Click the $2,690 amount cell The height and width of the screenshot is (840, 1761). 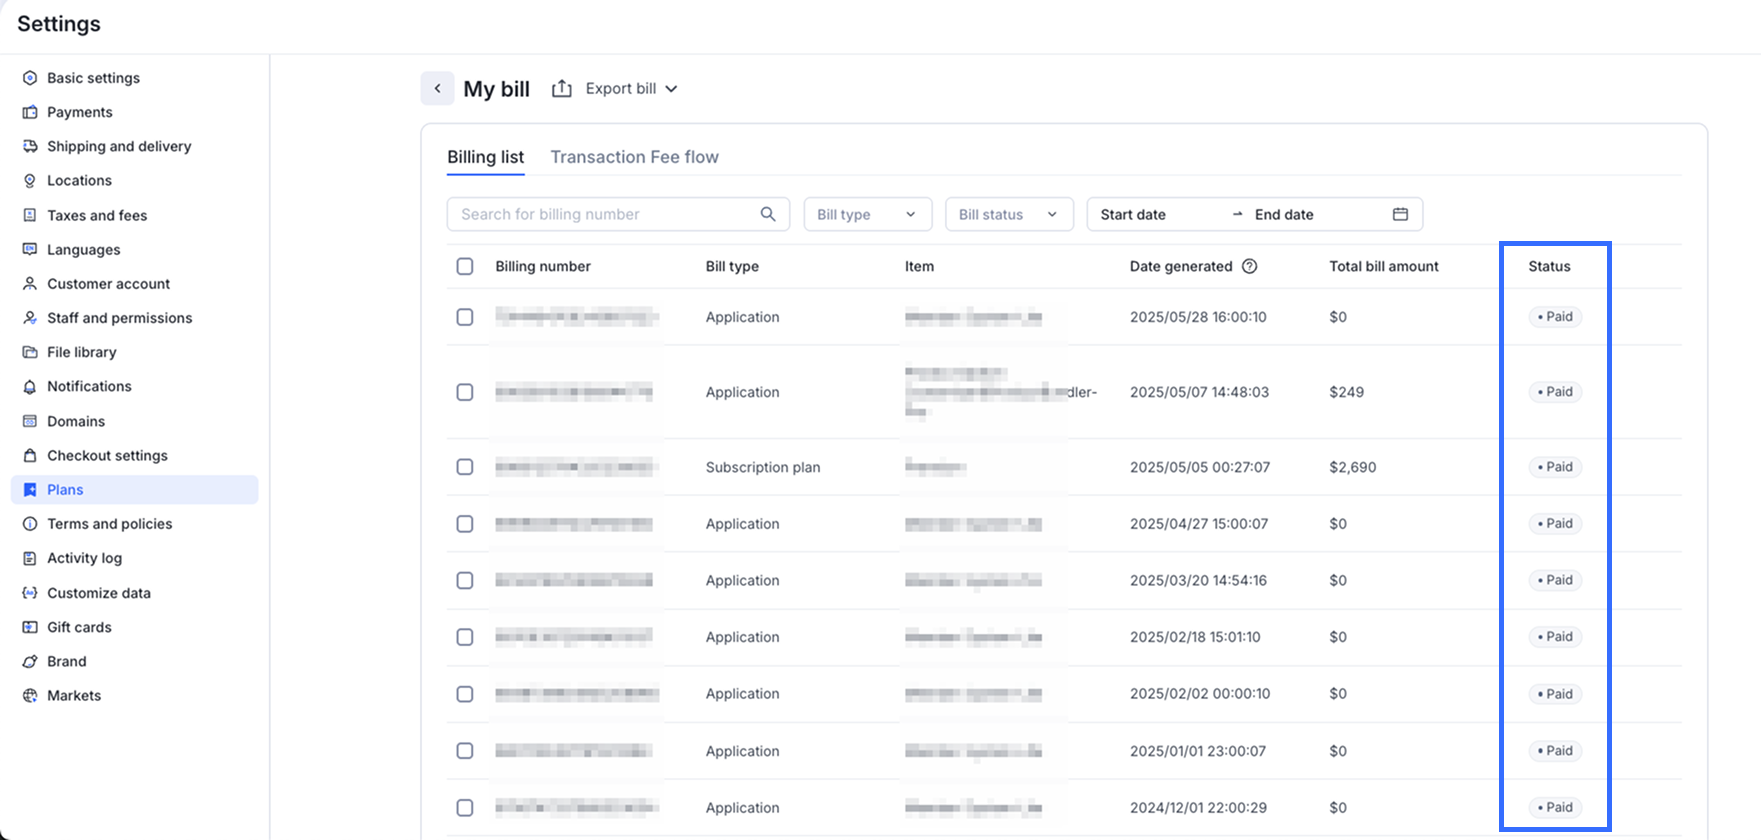pos(1353,467)
